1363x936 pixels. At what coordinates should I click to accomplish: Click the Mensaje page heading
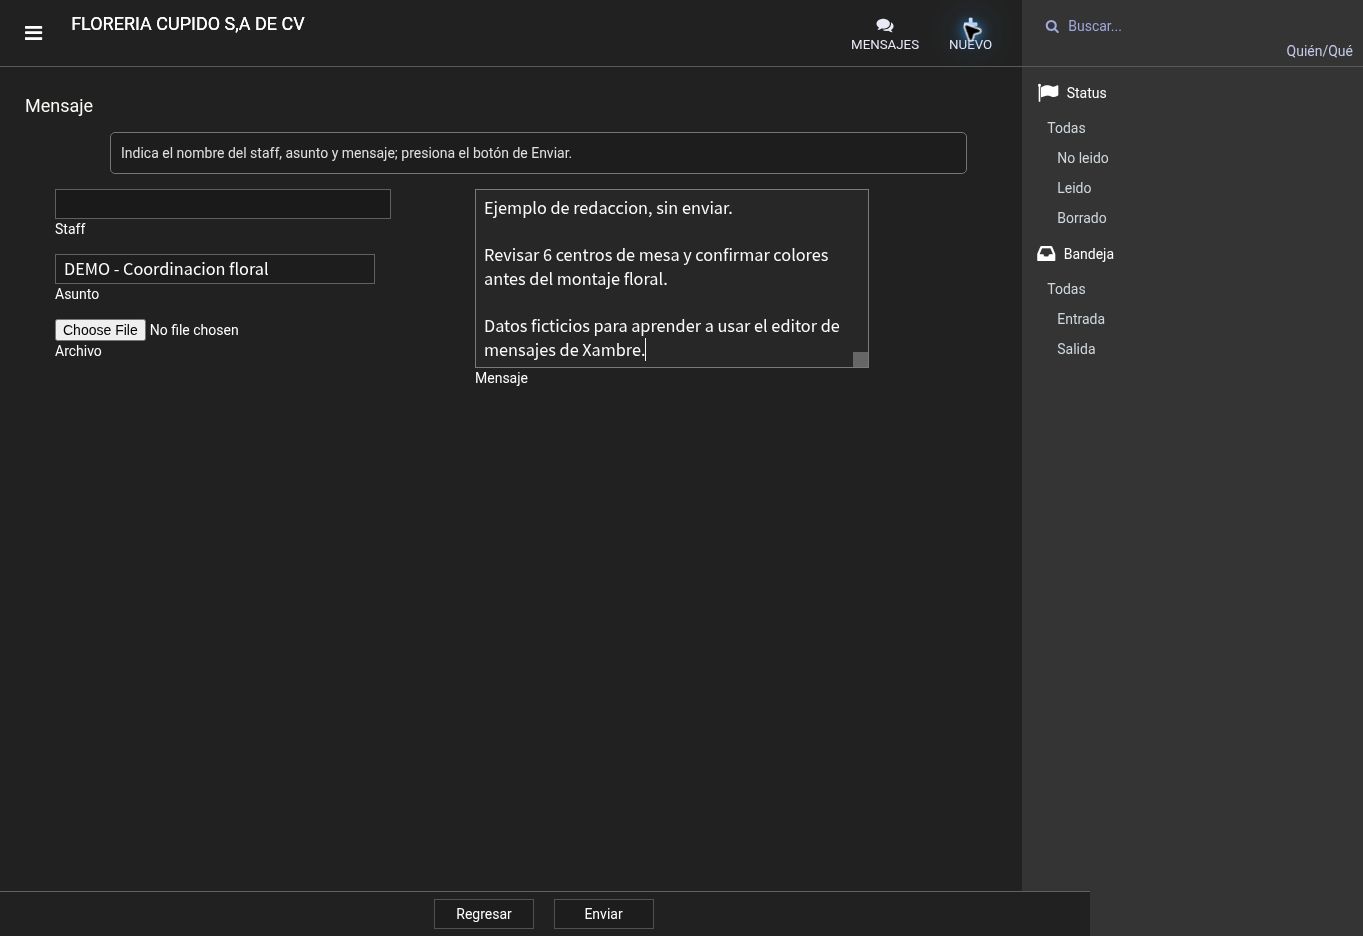coord(59,106)
